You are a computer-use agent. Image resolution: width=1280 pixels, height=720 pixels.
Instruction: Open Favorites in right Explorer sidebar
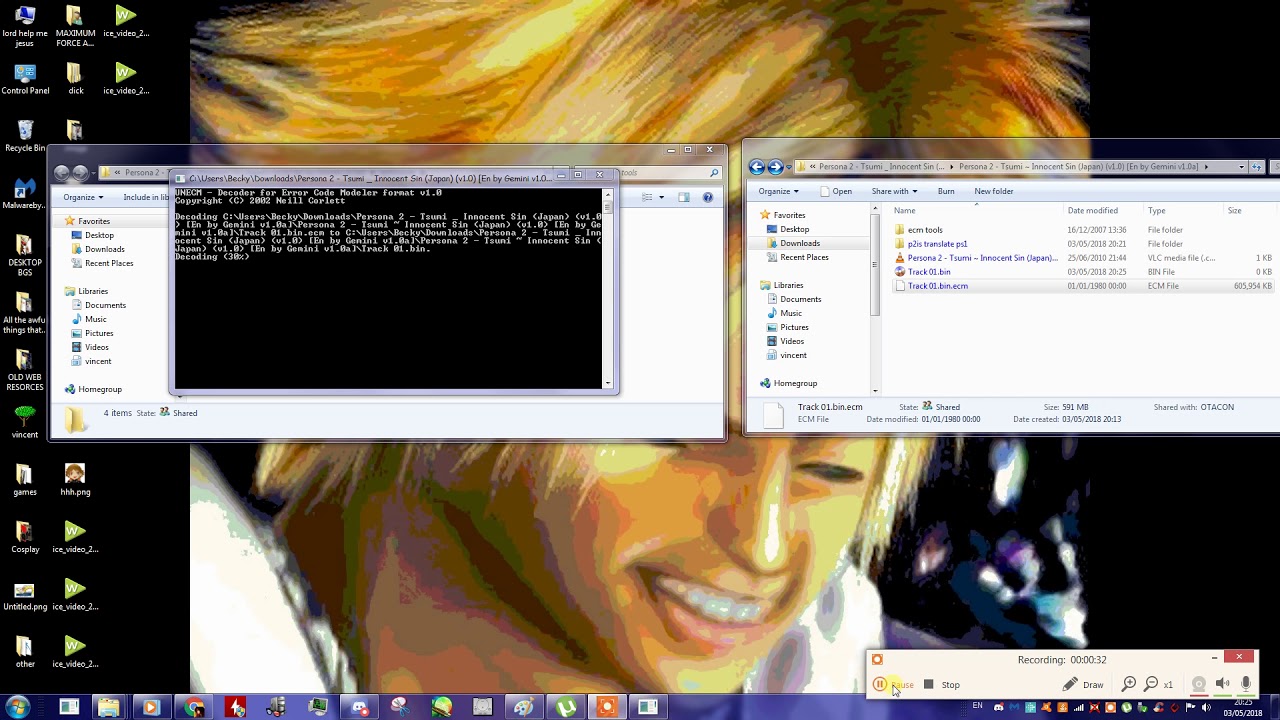coord(789,215)
